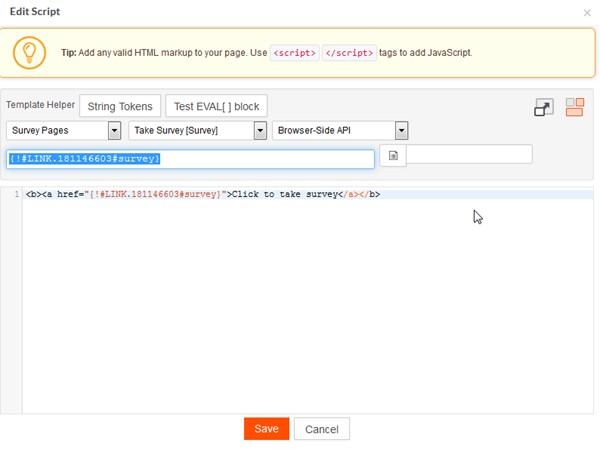Close the Edit Script dialog
600x449 pixels.
pos(587,13)
